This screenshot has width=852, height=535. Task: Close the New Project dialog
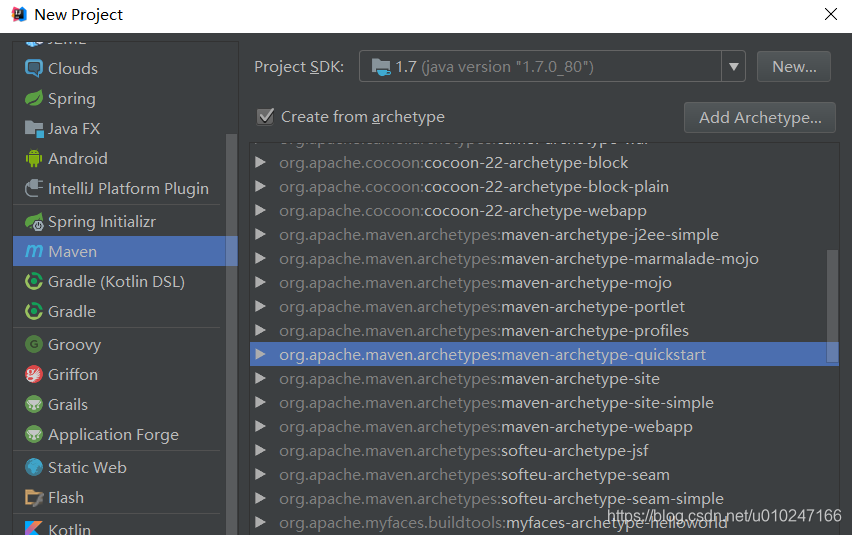click(x=831, y=14)
